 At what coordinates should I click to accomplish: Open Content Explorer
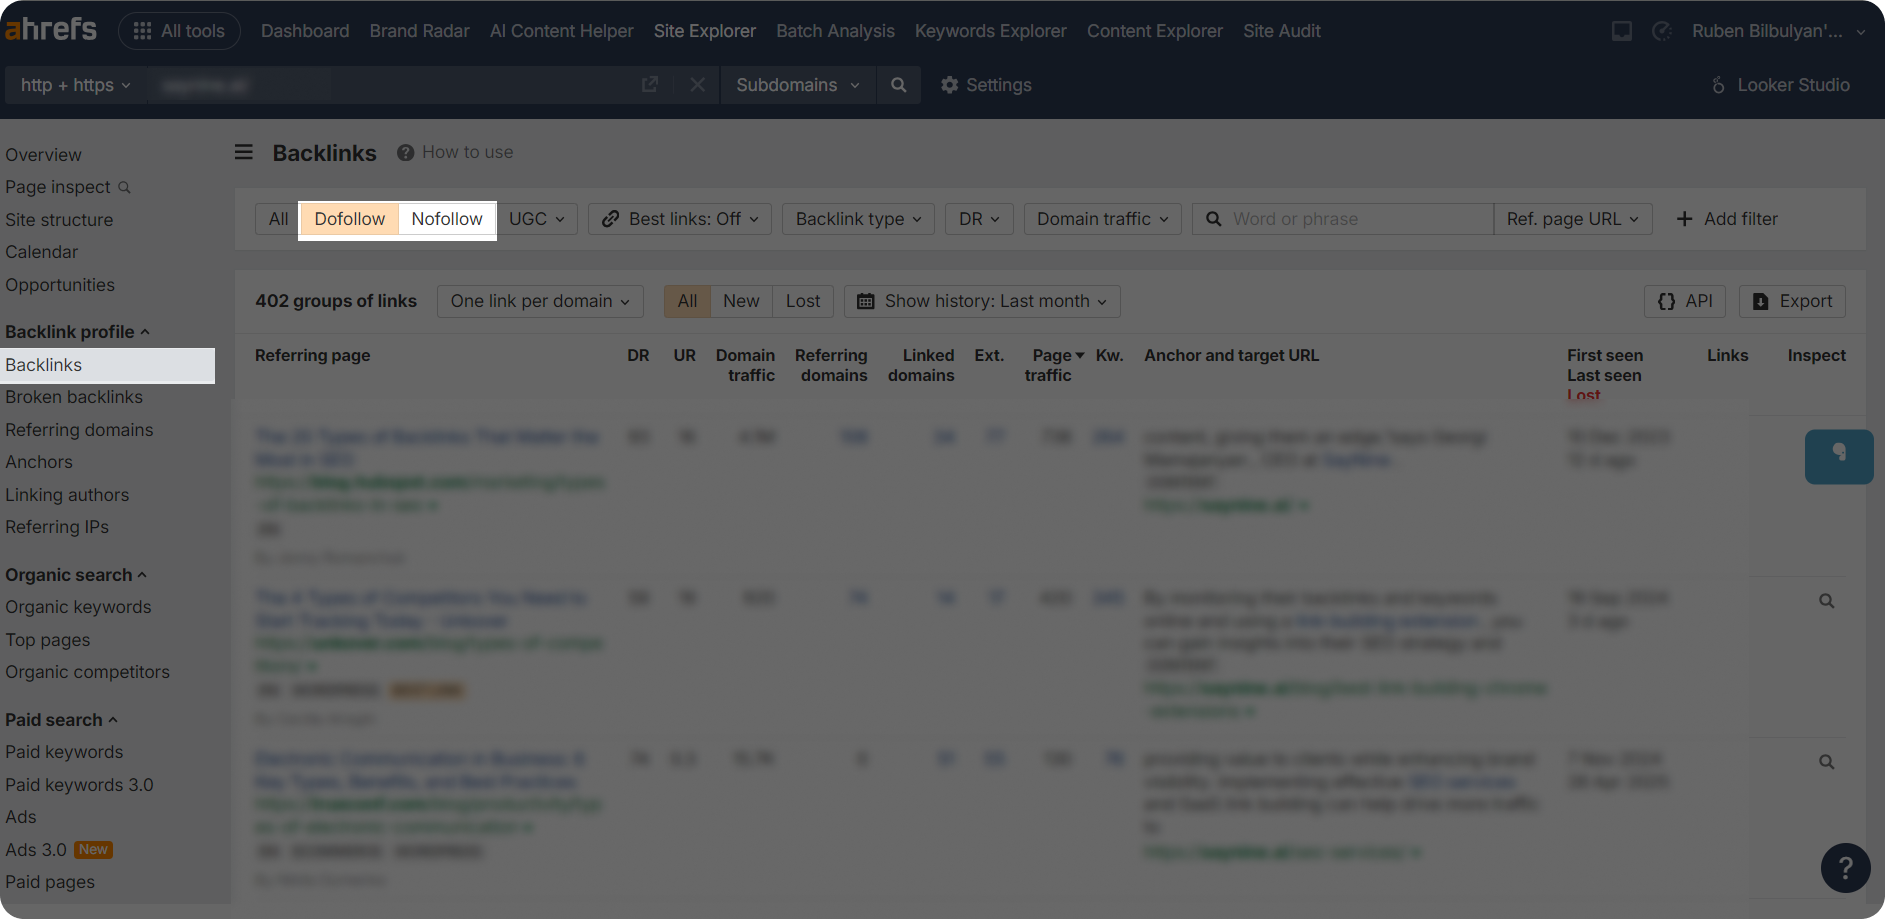[x=1155, y=31]
